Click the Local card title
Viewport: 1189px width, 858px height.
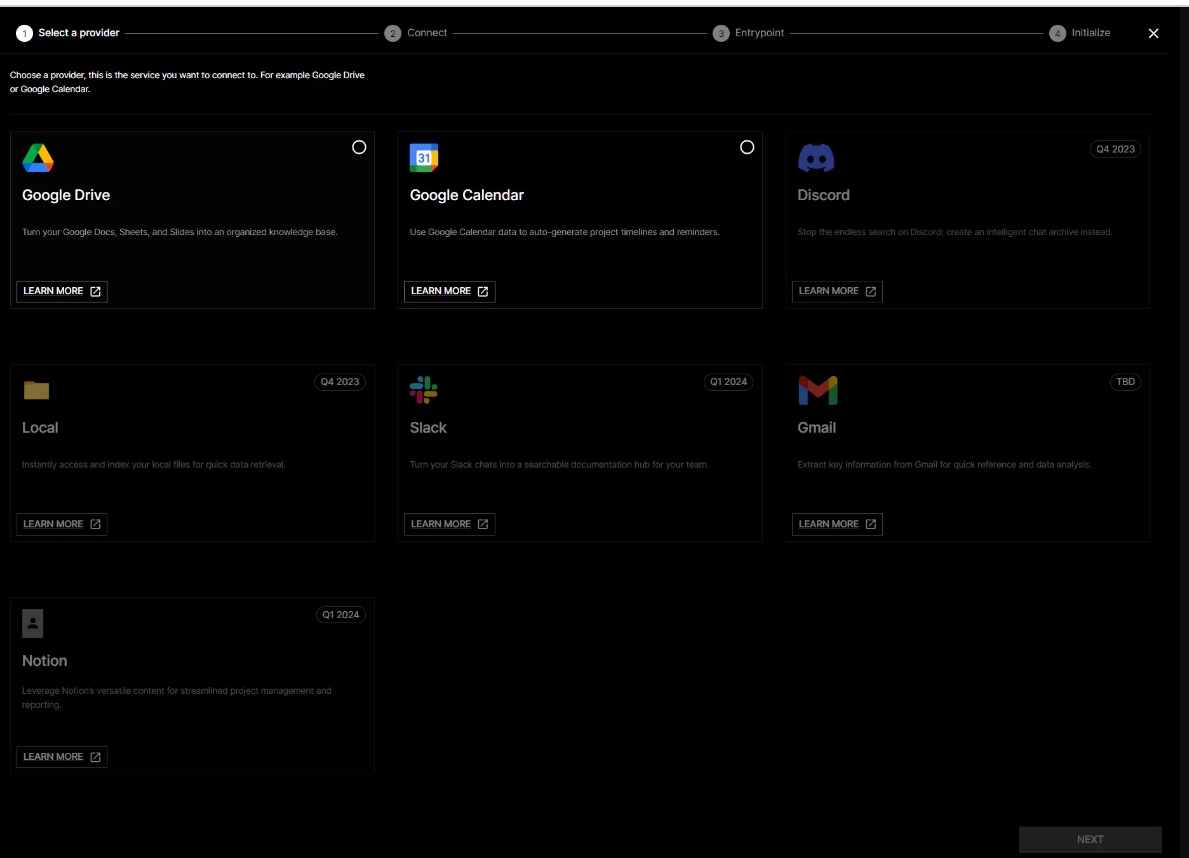tap(40, 428)
